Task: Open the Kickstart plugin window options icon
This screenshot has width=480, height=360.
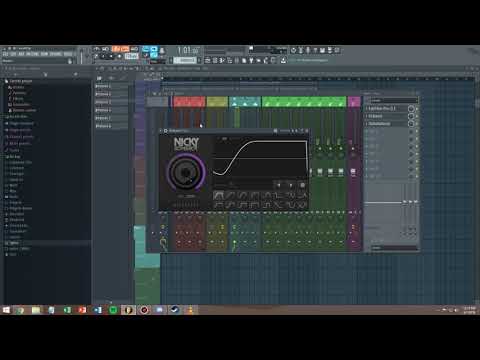Action: click(166, 131)
